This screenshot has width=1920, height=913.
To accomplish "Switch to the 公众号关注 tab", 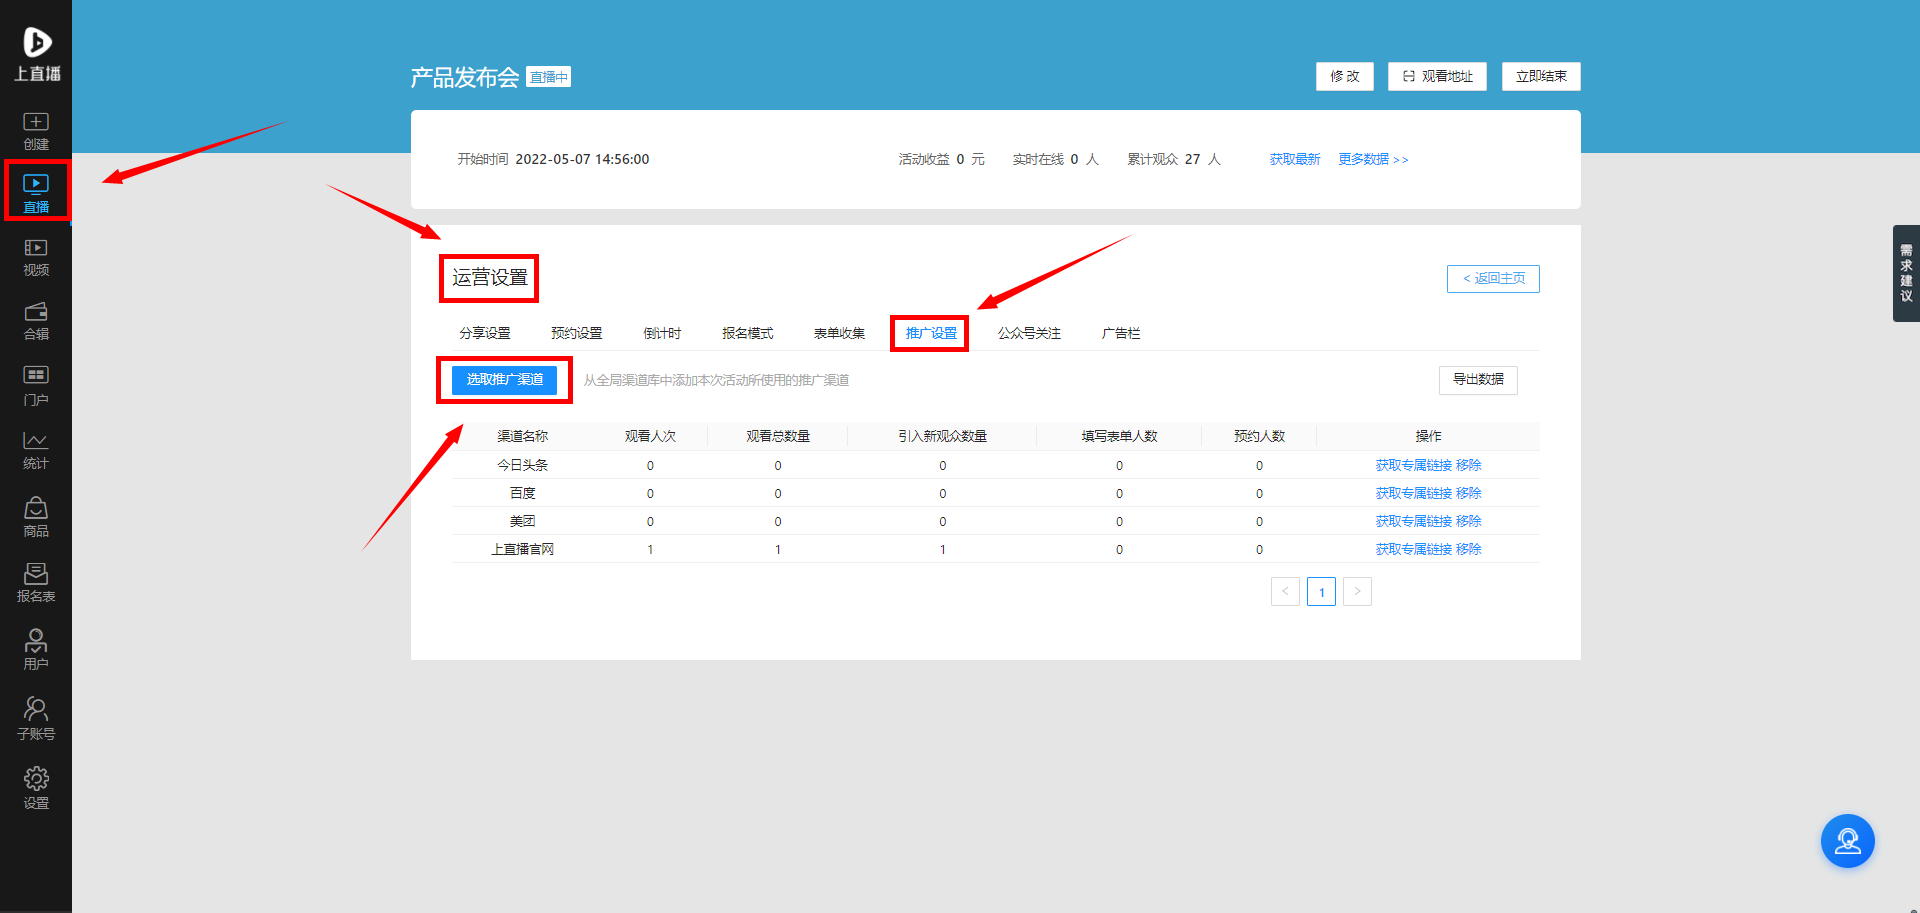I will 1029,333.
